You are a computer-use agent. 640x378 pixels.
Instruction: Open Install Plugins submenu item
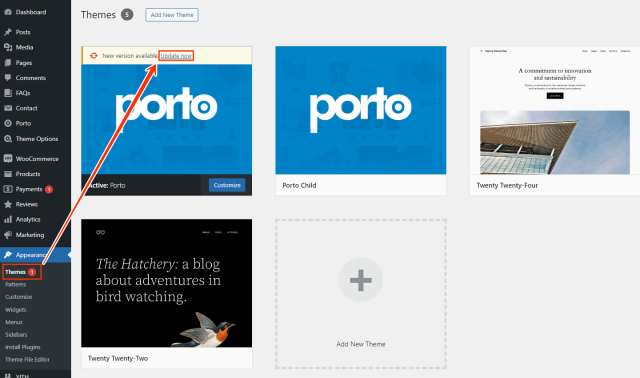[22, 347]
